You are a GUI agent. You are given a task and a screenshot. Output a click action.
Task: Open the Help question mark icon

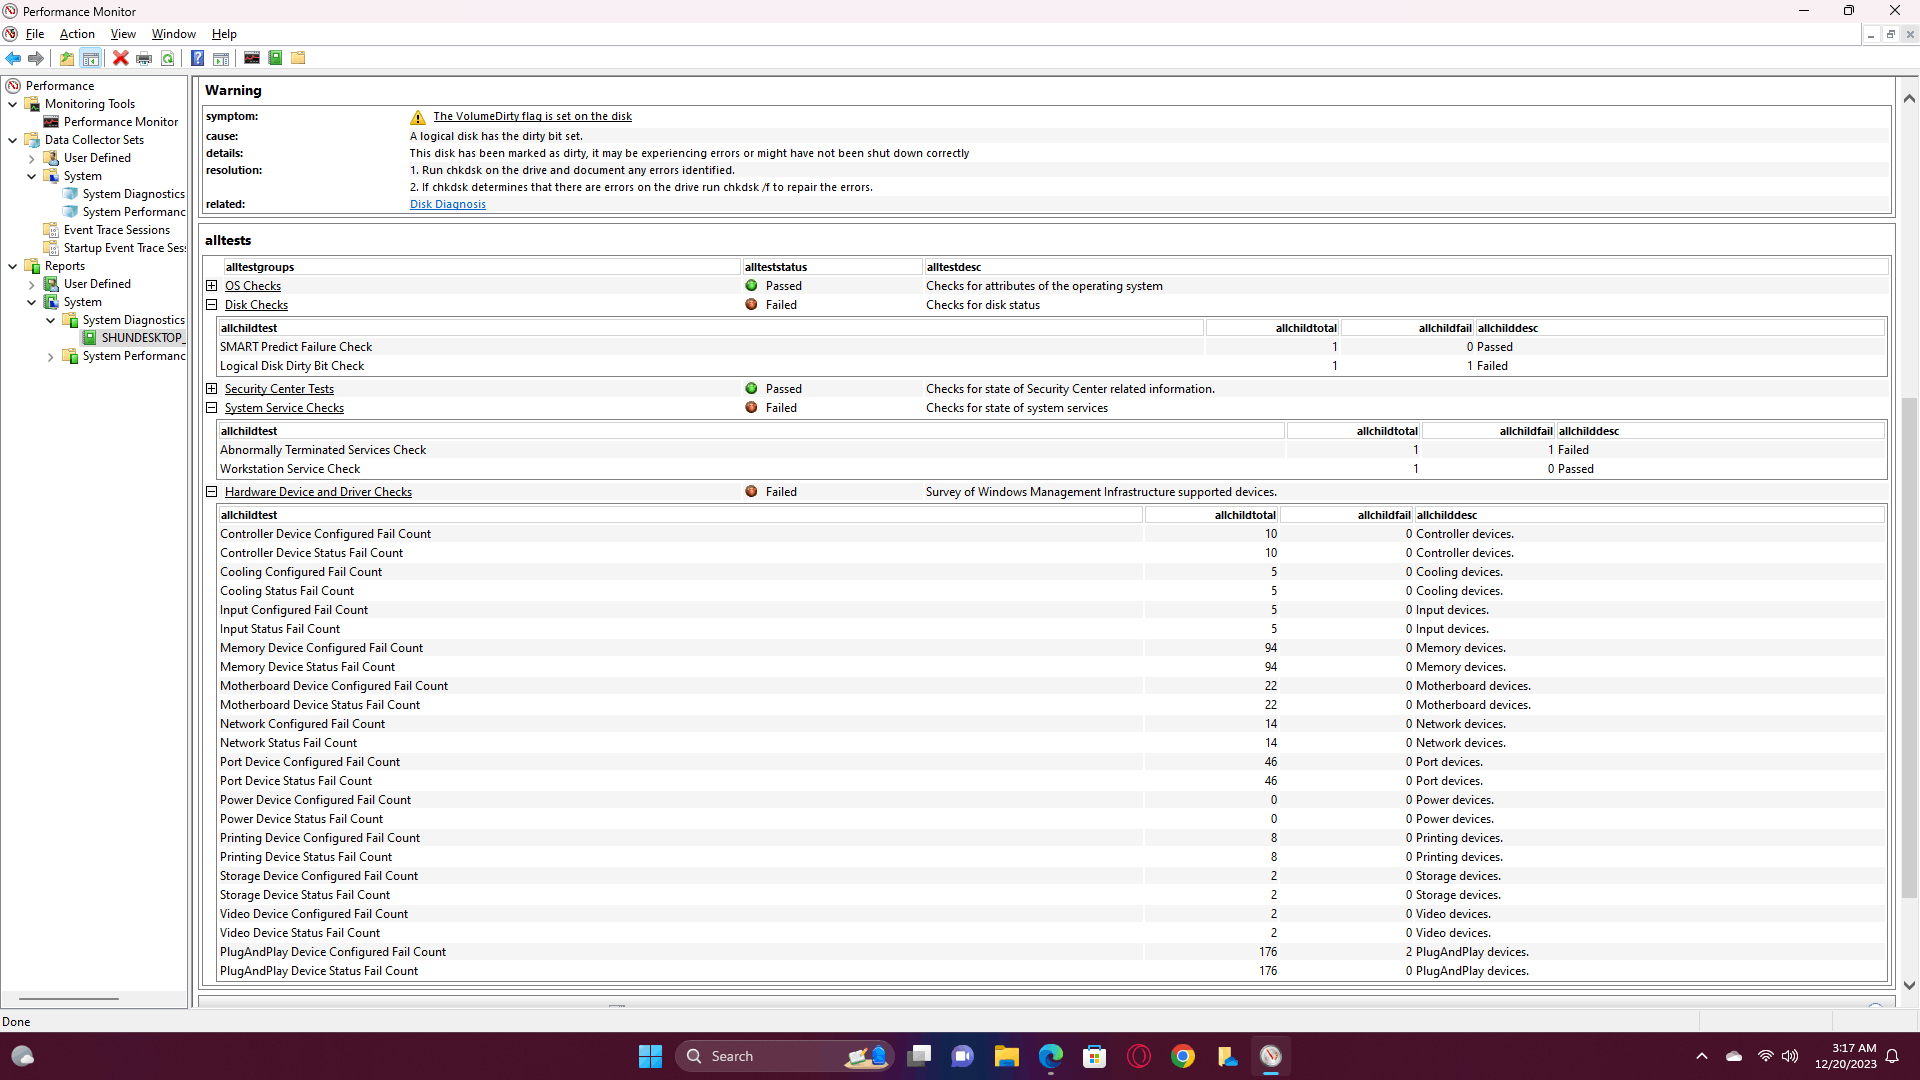coord(197,58)
